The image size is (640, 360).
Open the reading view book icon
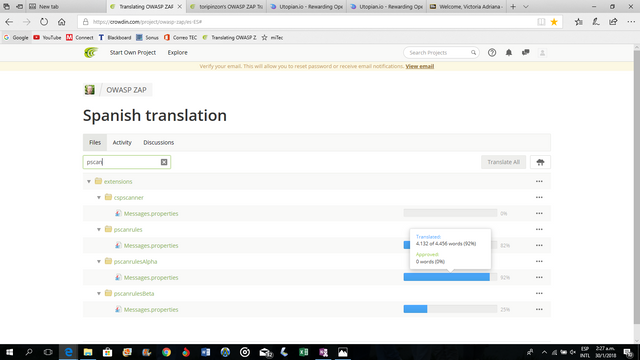pyautogui.click(x=541, y=22)
